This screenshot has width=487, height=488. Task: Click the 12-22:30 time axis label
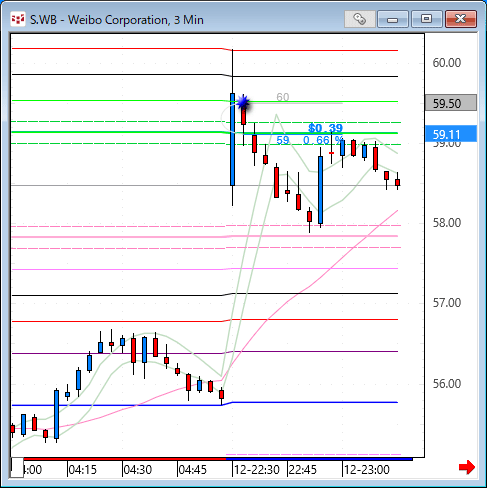[257, 470]
